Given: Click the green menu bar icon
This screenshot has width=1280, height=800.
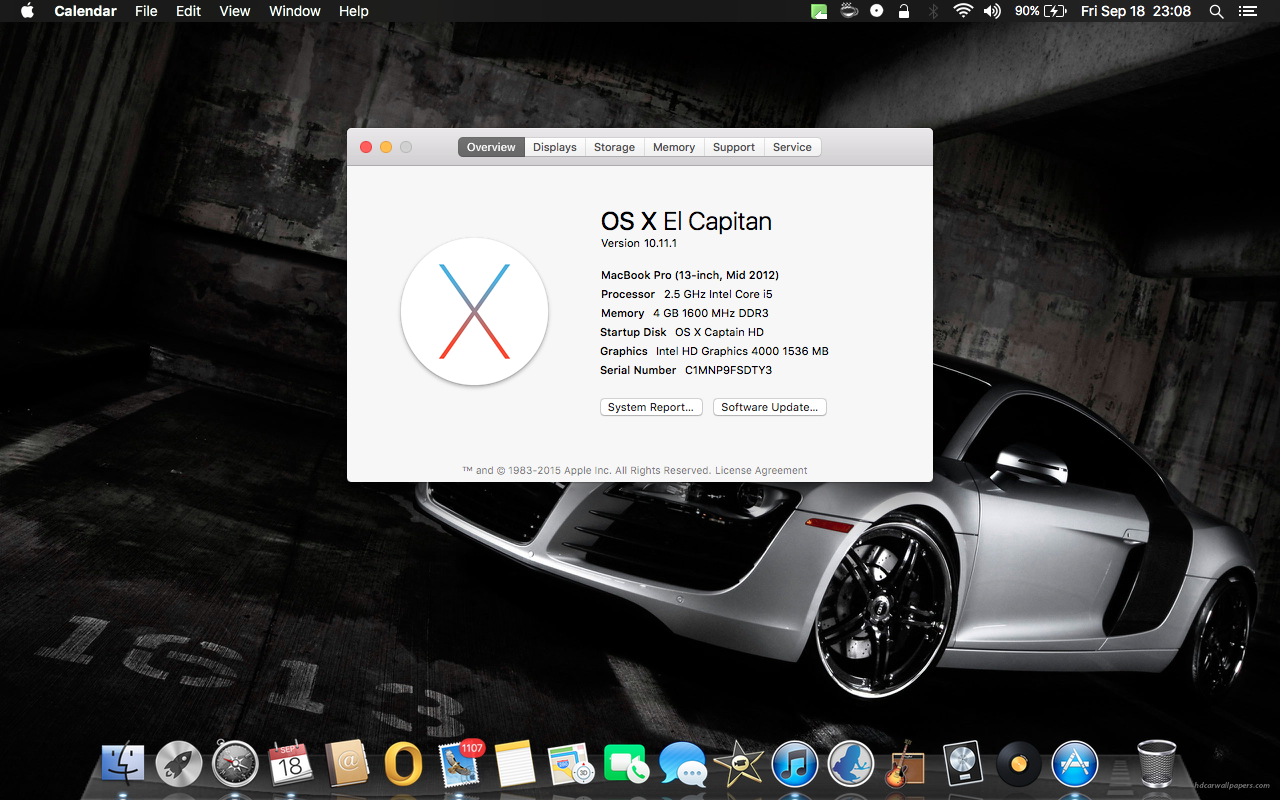Looking at the screenshot, I should pyautogui.click(x=819, y=12).
